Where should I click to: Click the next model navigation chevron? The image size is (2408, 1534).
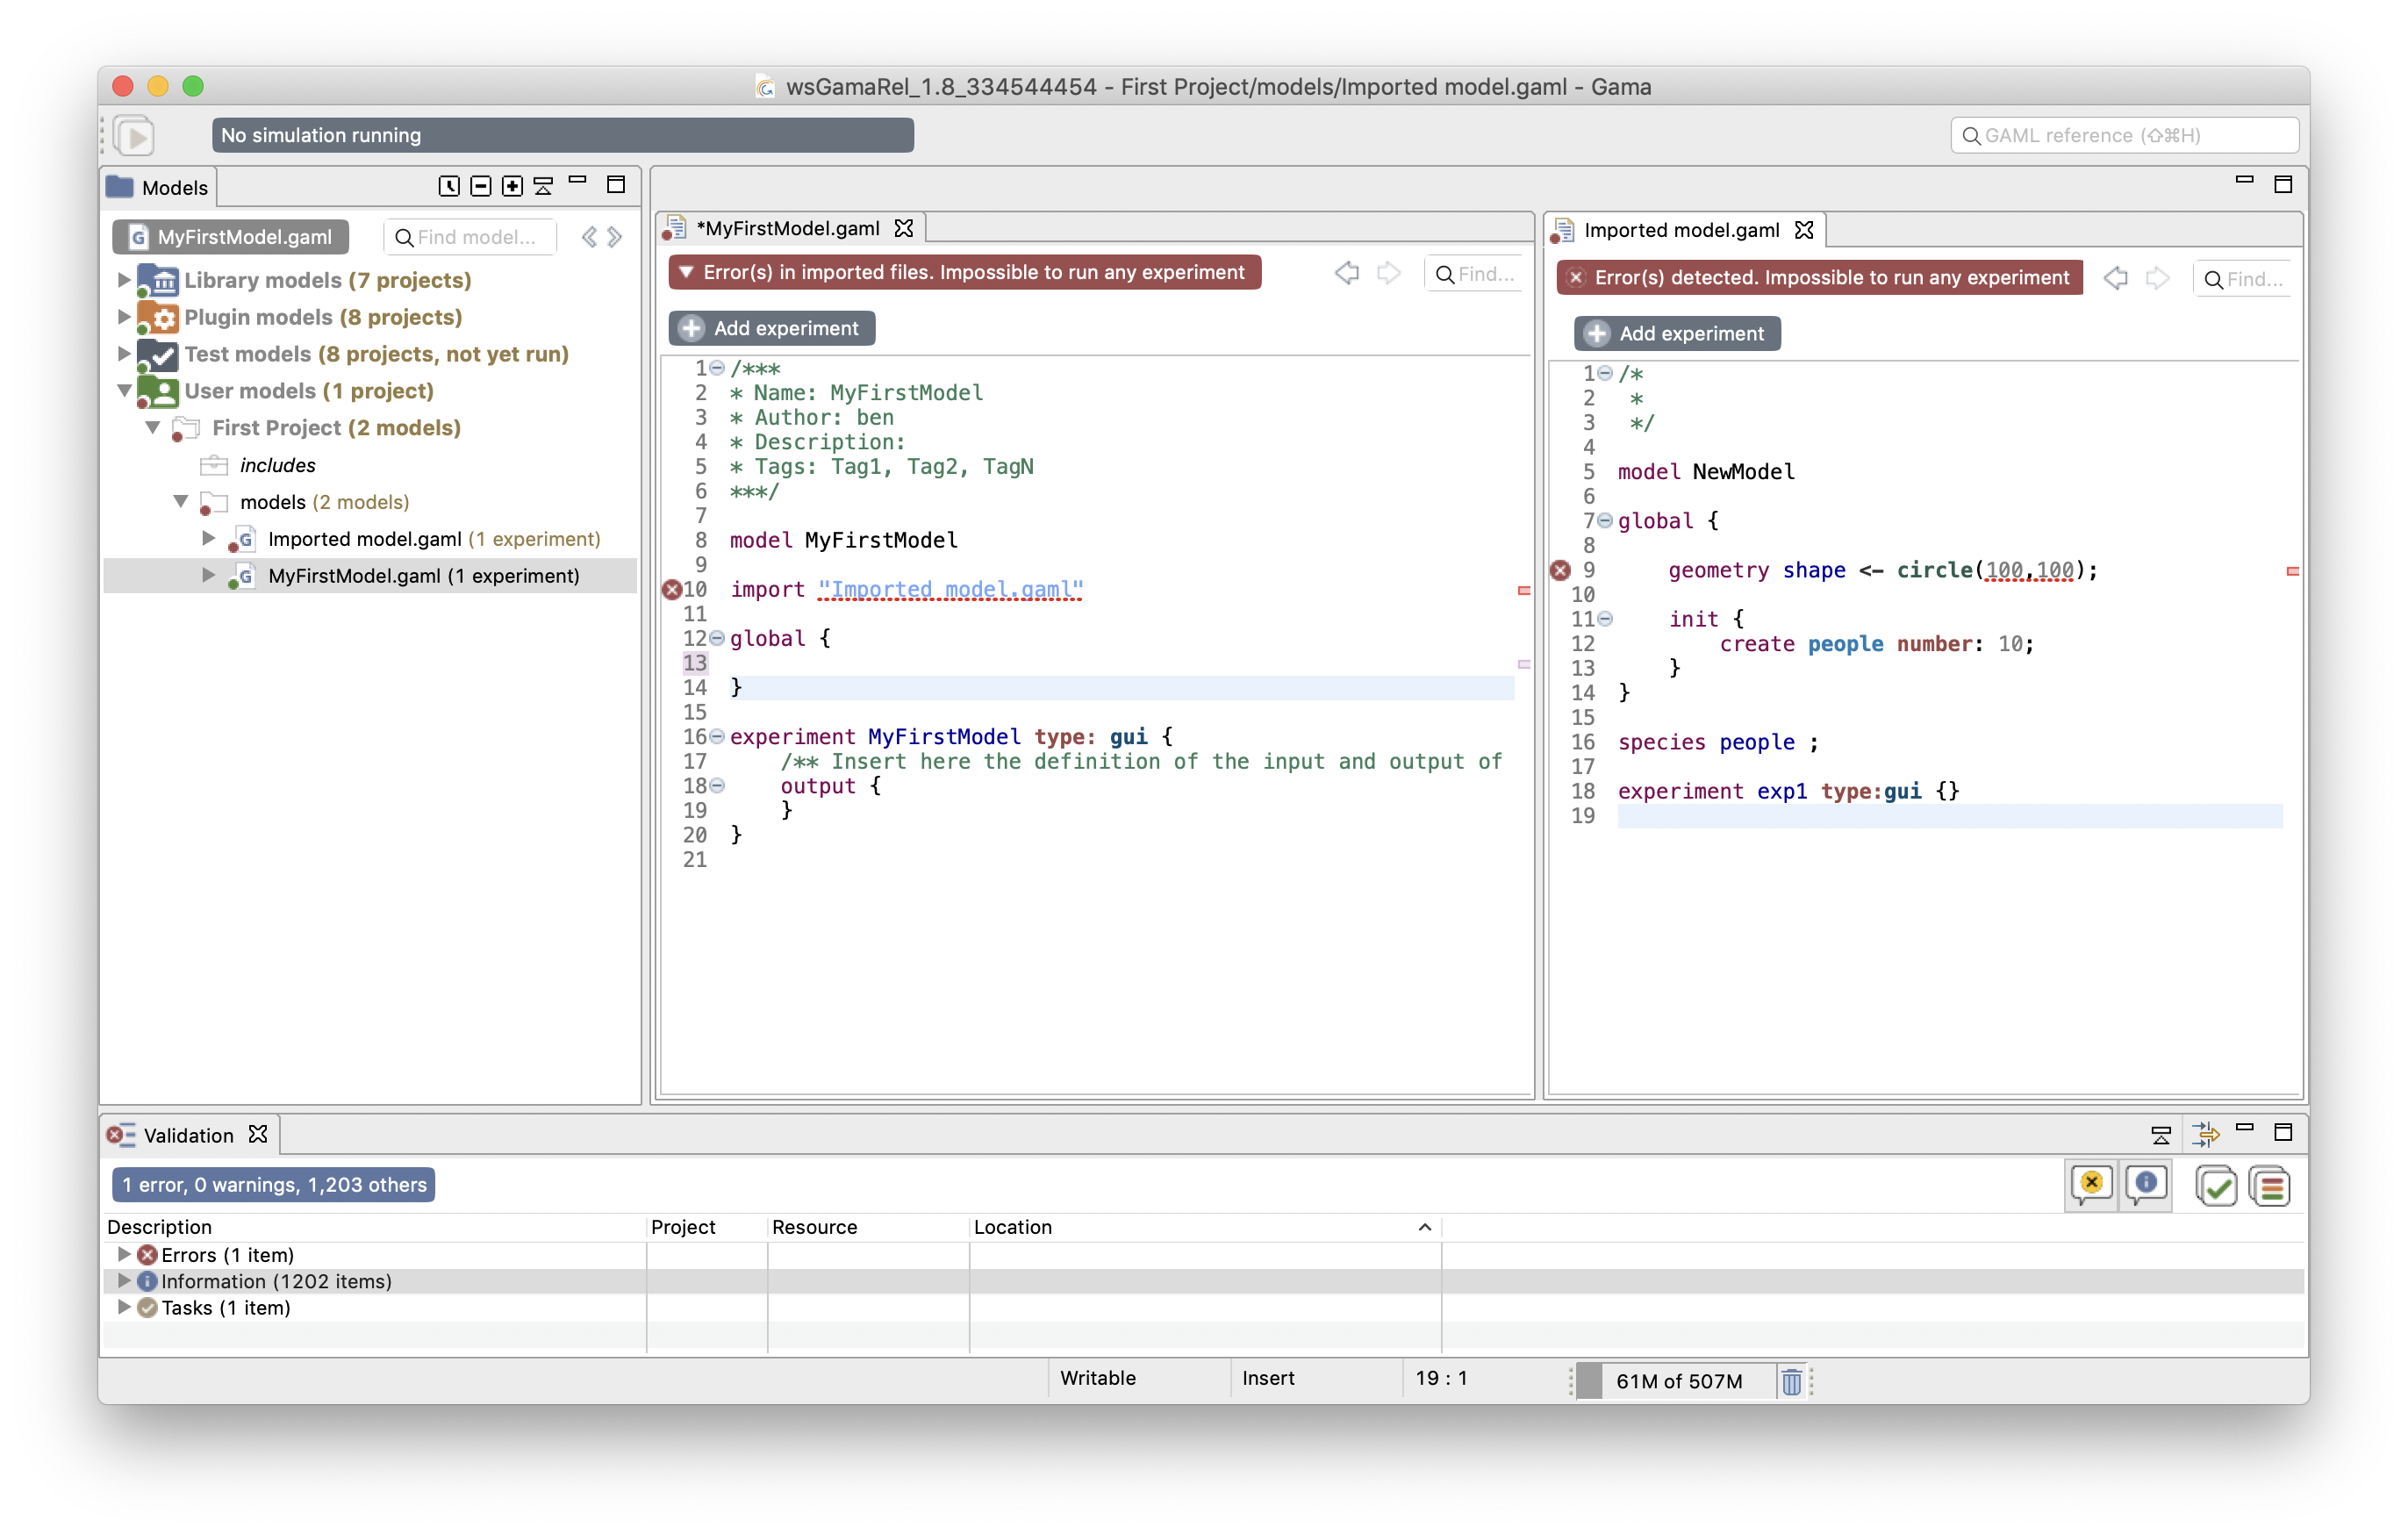click(615, 237)
